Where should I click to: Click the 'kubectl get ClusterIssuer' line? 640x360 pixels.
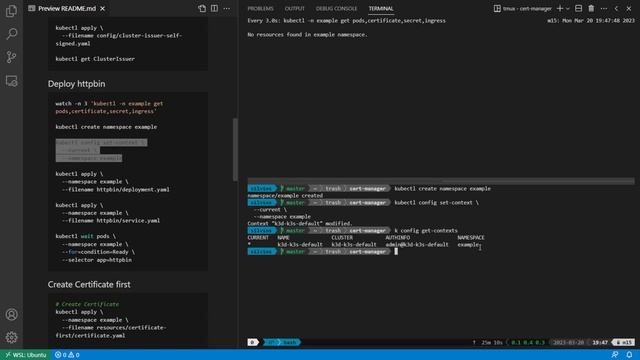[x=95, y=59]
